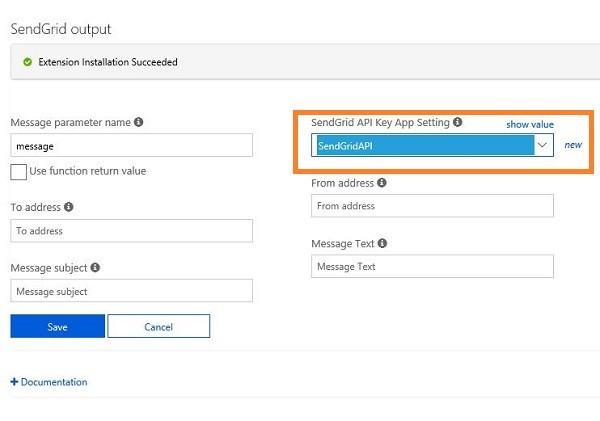Click info icon beside Message parameter name
600x421 pixels.
138,123
